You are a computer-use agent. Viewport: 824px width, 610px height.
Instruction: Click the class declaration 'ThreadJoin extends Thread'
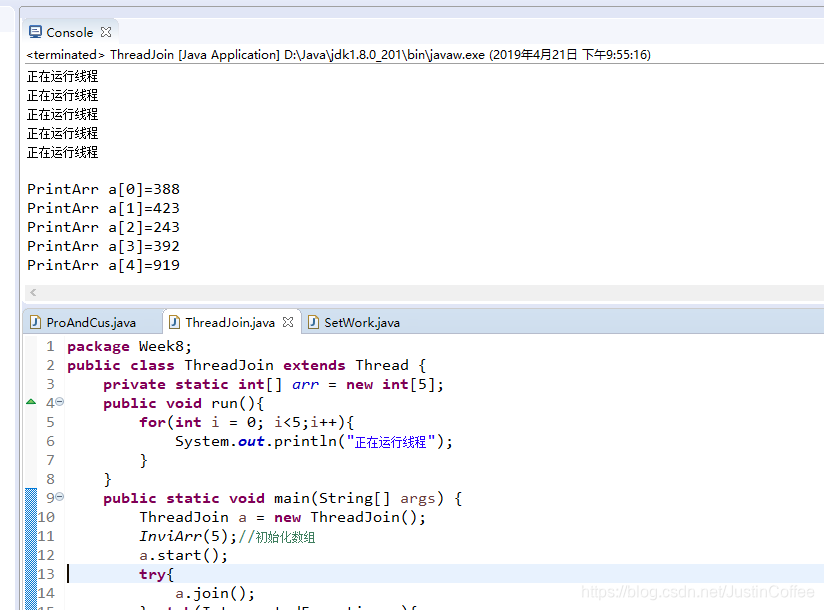tap(296, 365)
